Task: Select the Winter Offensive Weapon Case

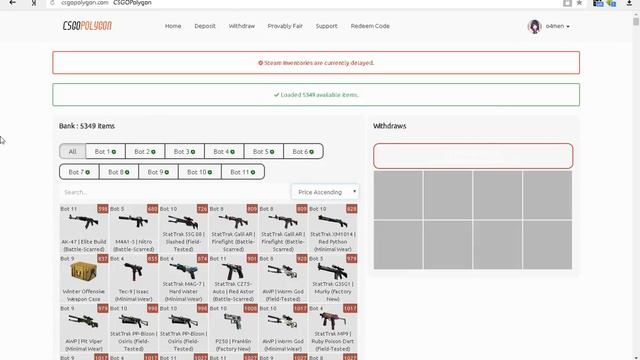Action: coord(84,278)
